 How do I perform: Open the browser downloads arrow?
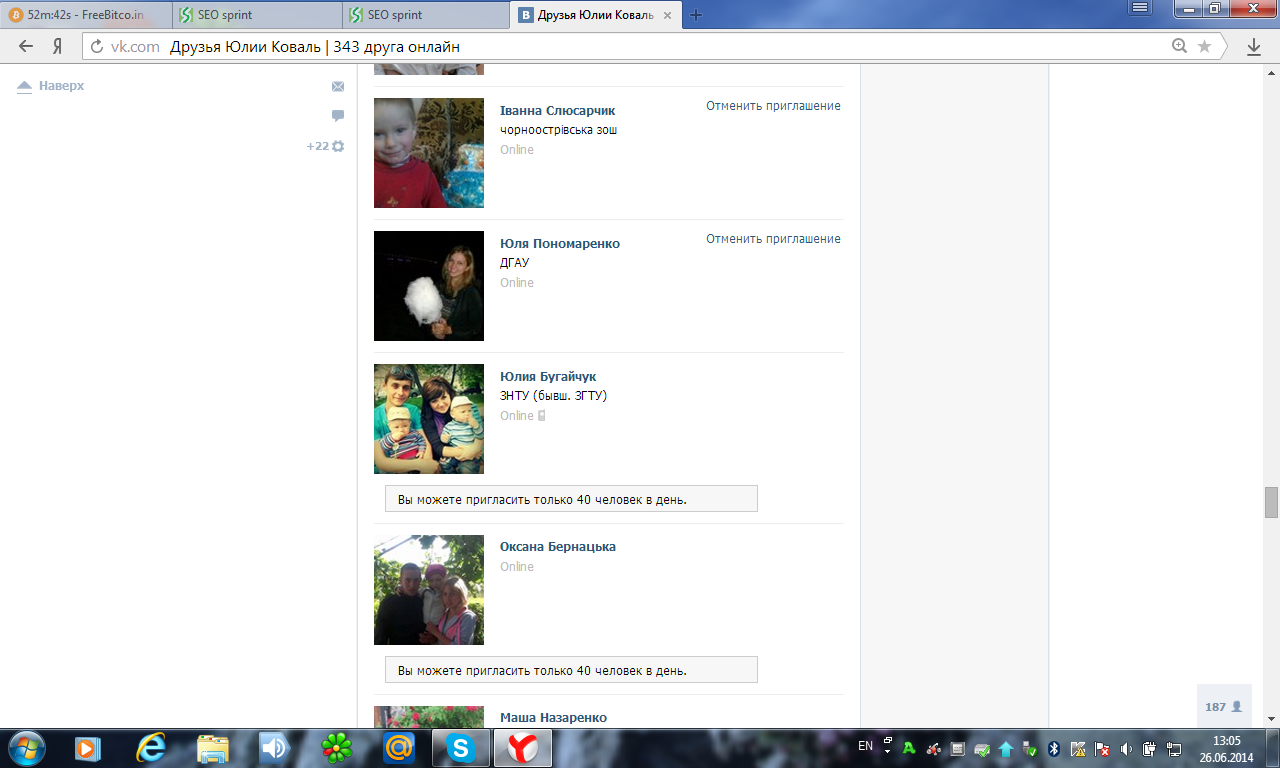[x=1254, y=47]
